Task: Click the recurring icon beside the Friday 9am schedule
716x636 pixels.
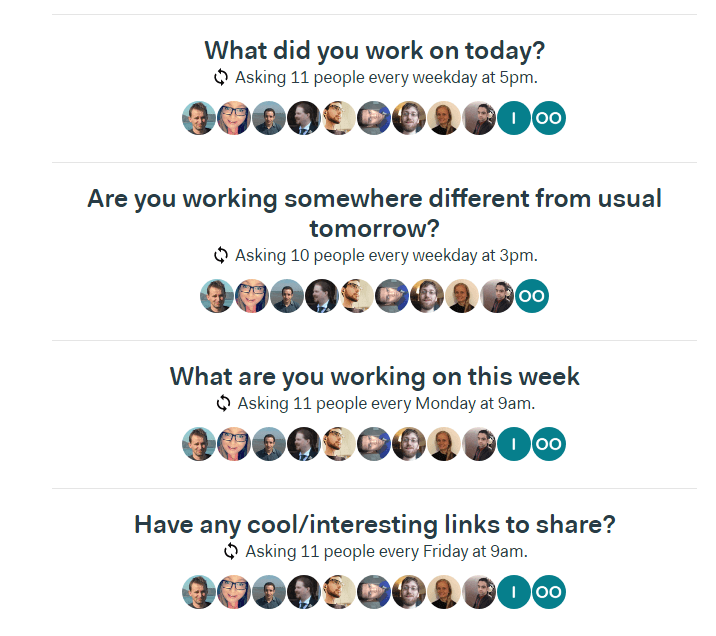Action: pyautogui.click(x=231, y=551)
